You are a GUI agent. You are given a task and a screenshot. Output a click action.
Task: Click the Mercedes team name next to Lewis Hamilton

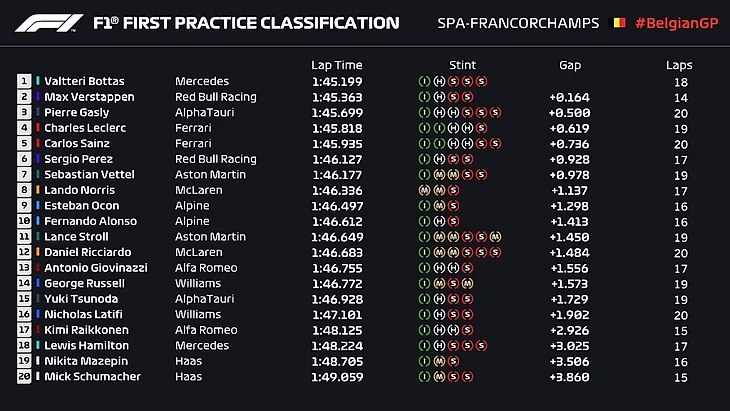pos(202,345)
